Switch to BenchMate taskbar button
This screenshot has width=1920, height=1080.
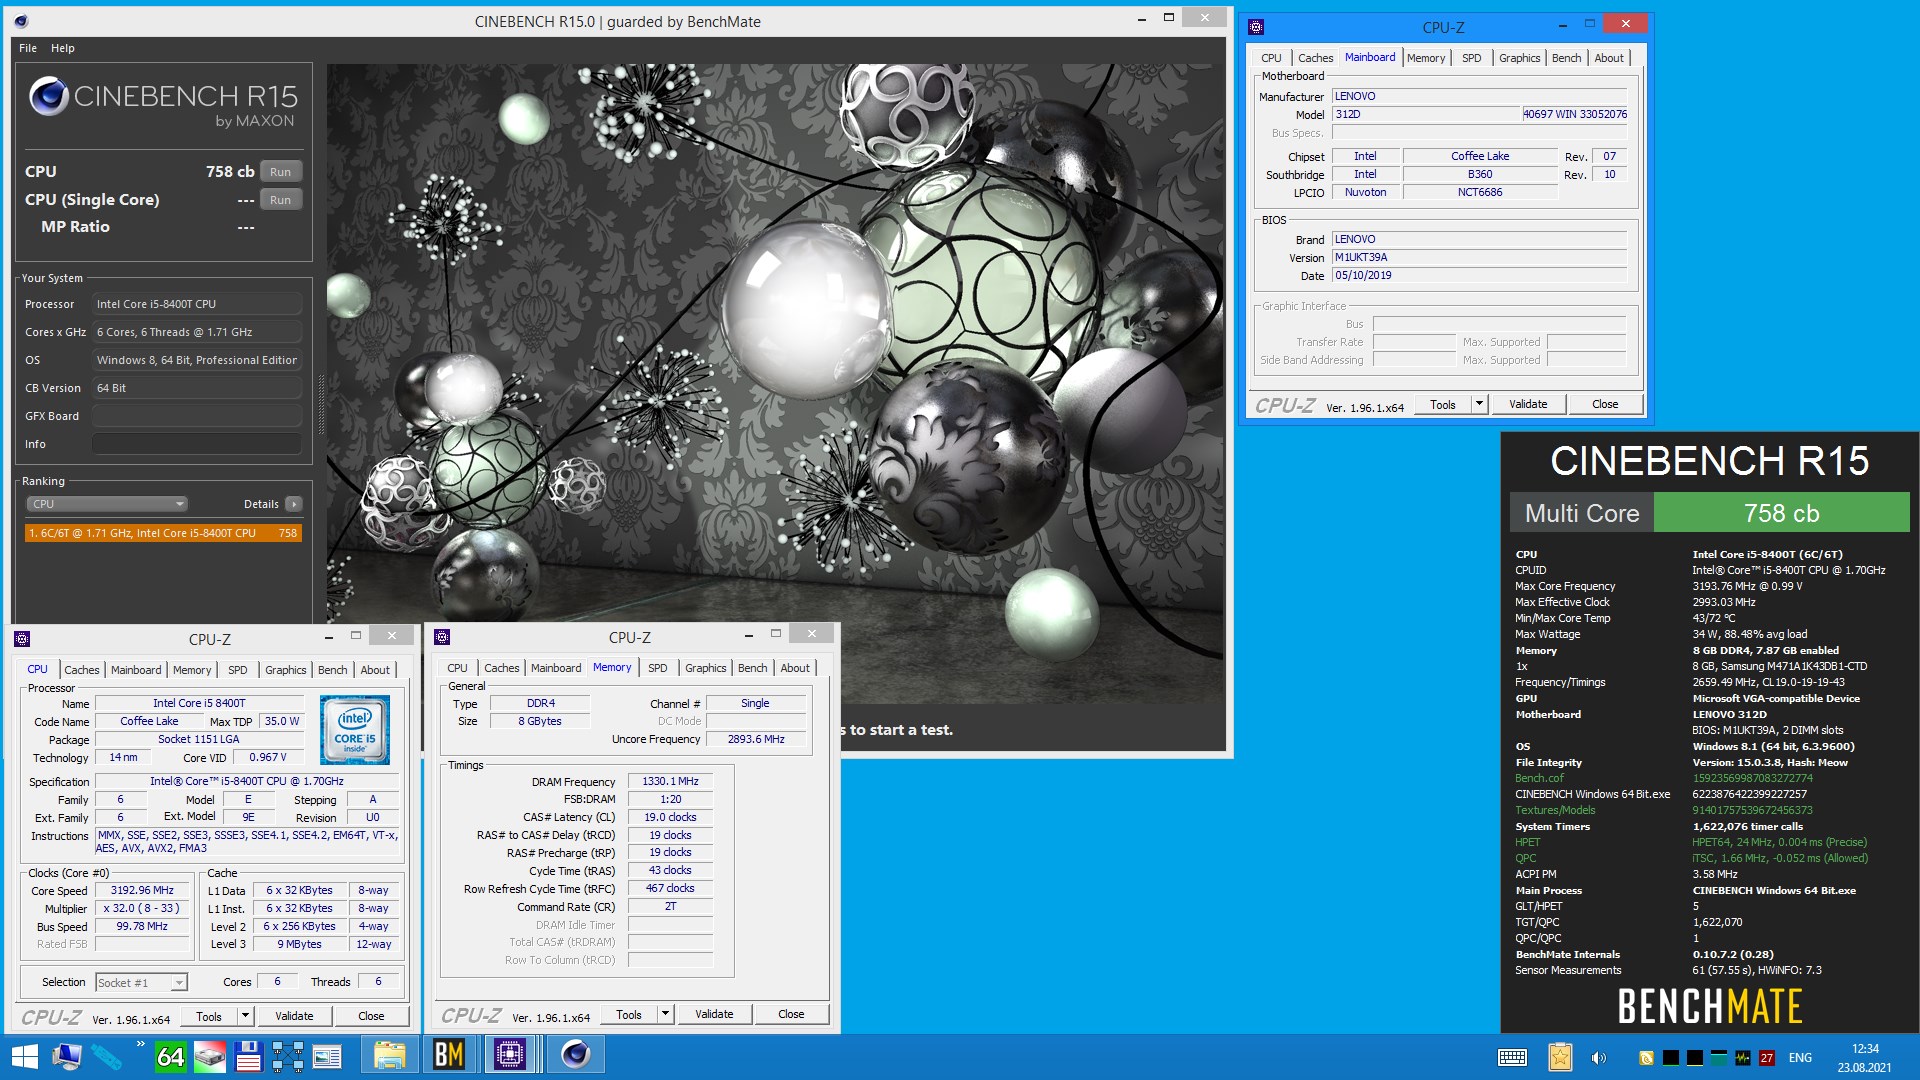(449, 1055)
